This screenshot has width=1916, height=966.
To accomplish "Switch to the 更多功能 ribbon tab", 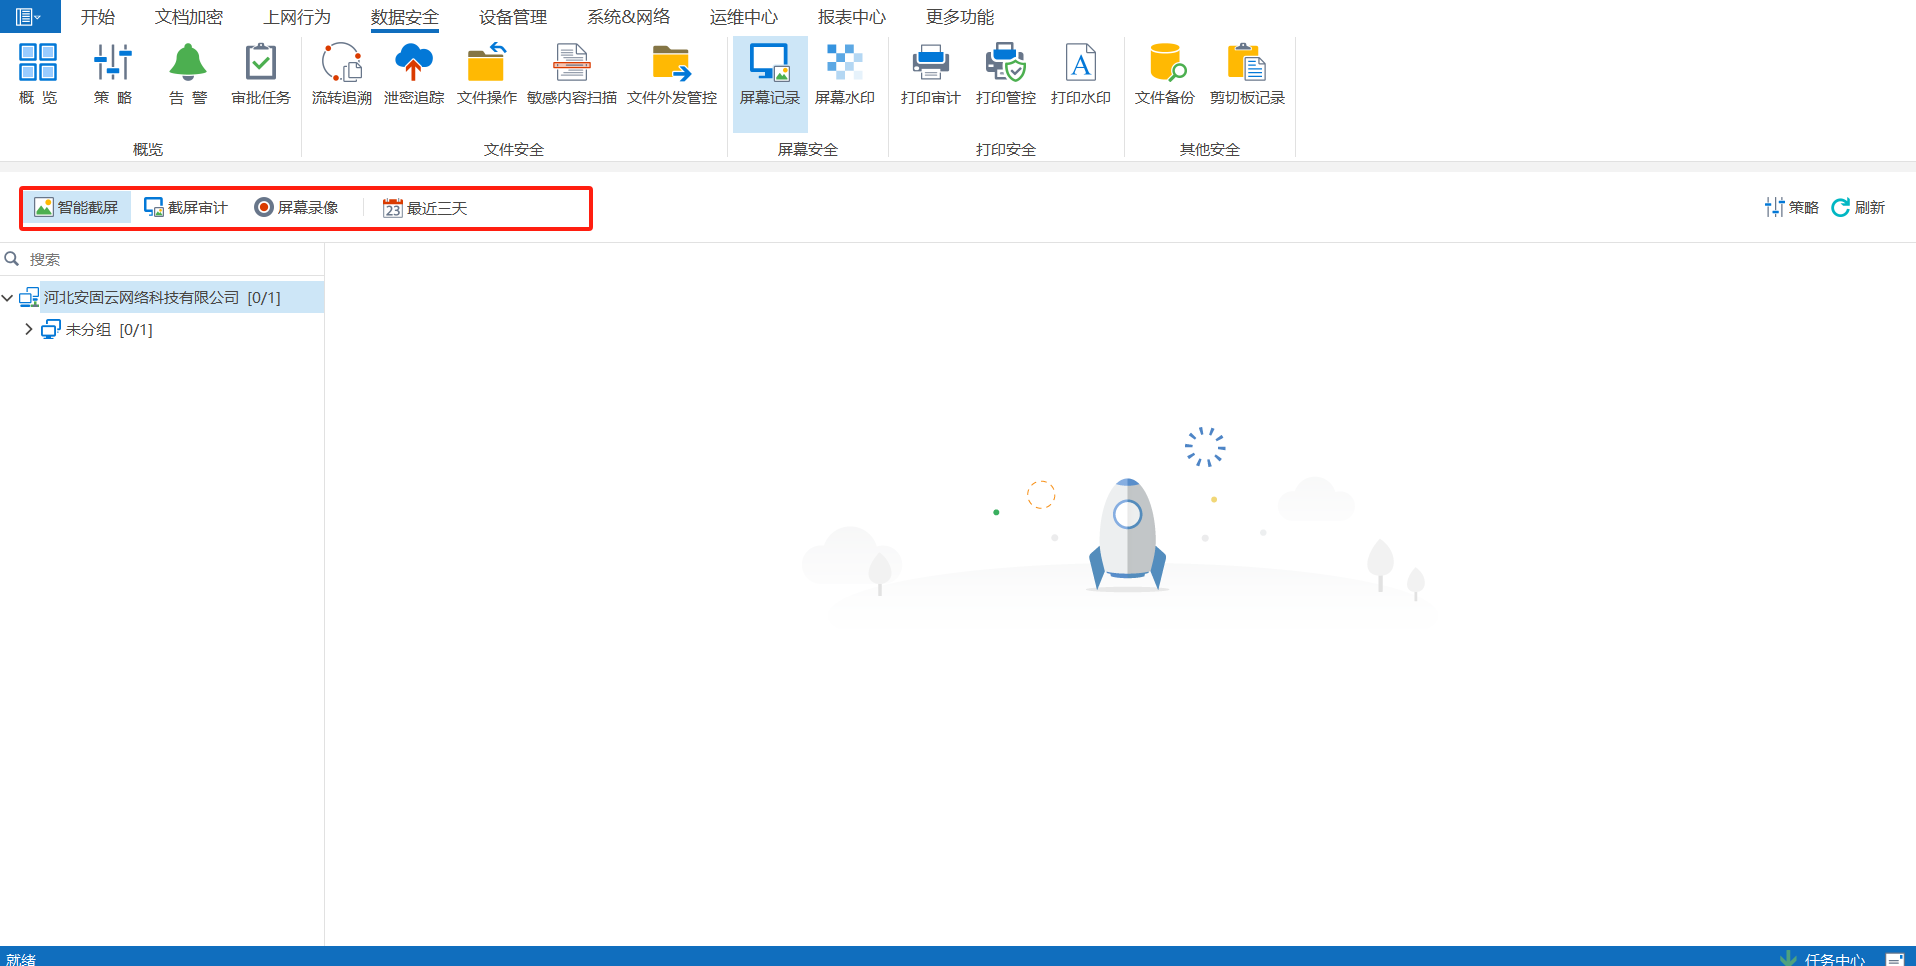I will [960, 17].
